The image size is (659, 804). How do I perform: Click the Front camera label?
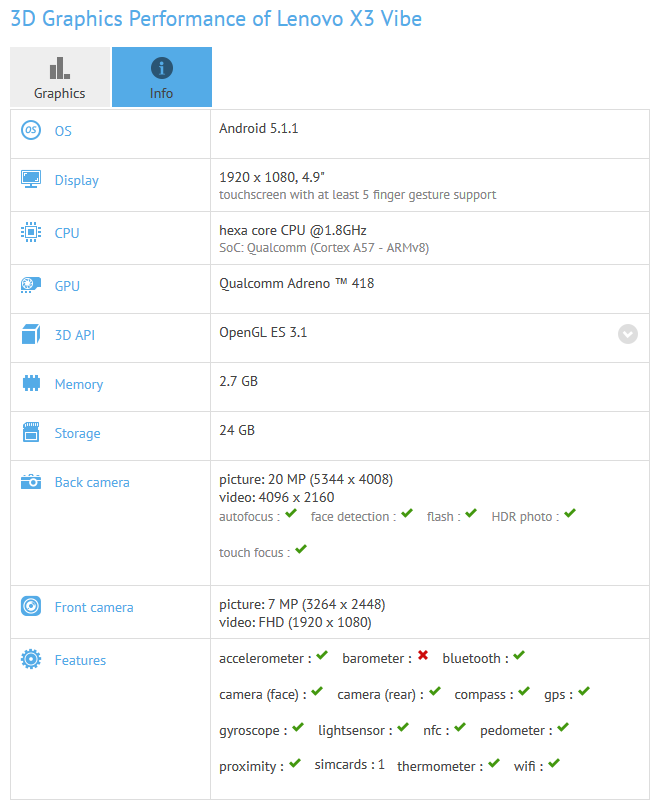(x=94, y=608)
